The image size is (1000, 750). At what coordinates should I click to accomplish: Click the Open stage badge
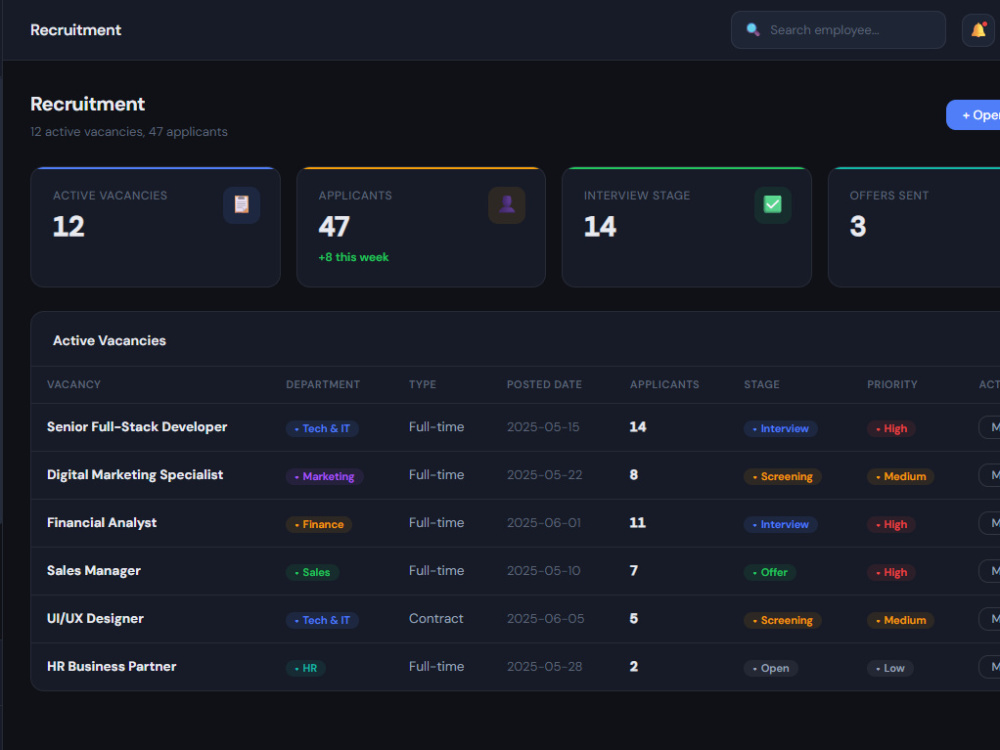[771, 668]
